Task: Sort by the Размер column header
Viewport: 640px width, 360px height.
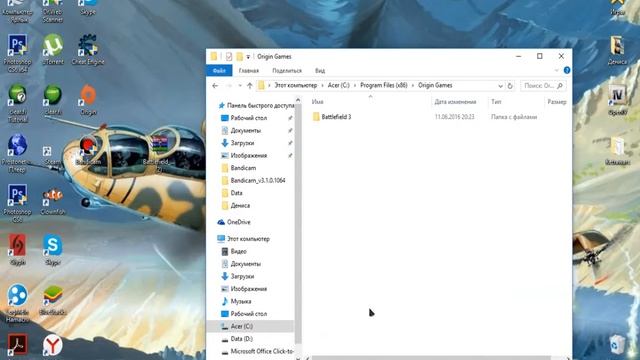Action: [x=557, y=102]
